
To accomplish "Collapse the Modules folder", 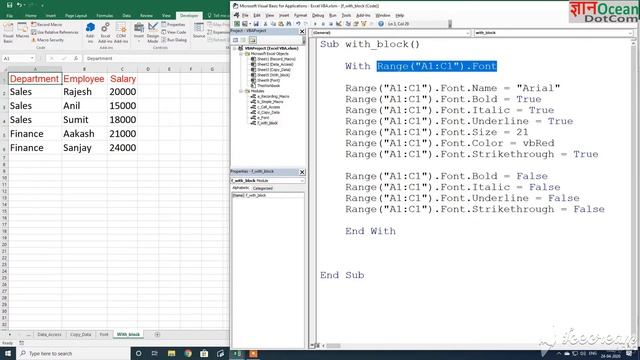I will [x=241, y=91].
